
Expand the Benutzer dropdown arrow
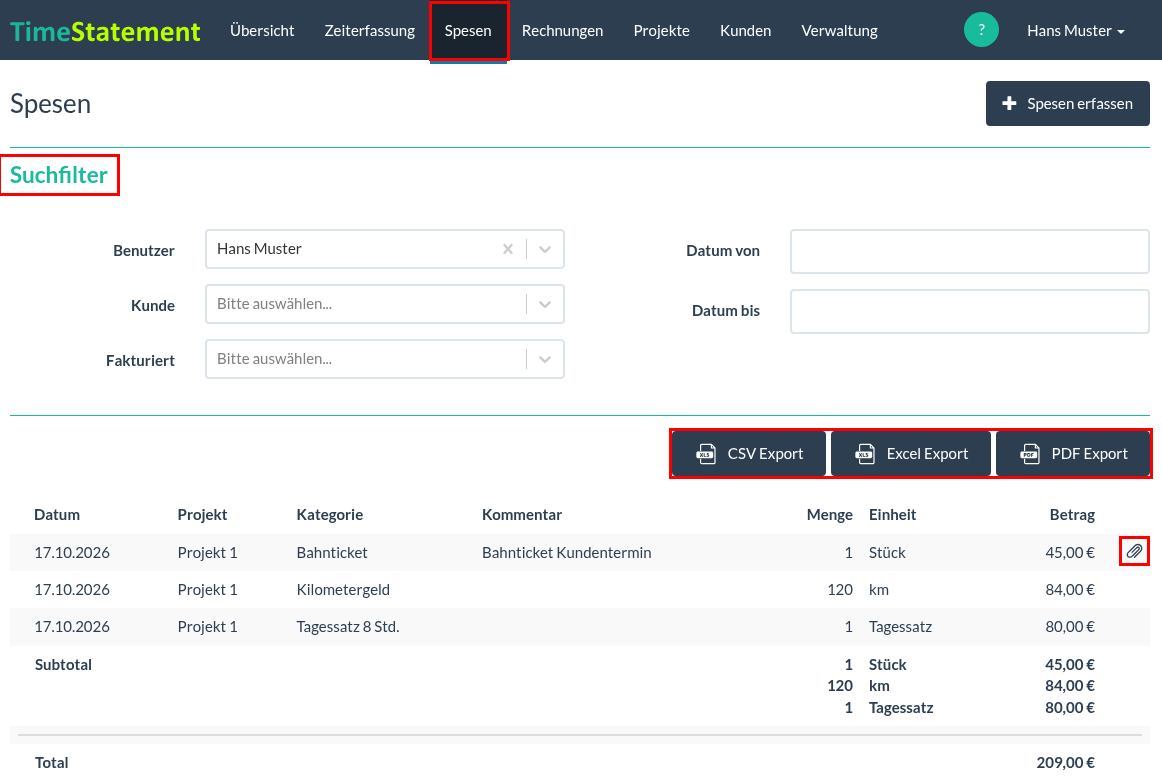click(545, 249)
